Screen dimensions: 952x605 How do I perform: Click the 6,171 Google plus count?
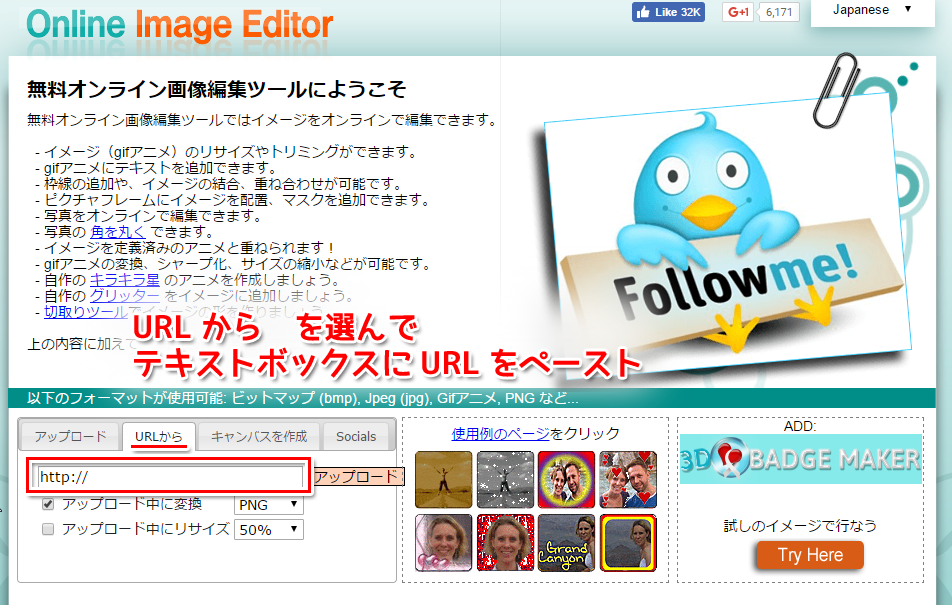(779, 12)
